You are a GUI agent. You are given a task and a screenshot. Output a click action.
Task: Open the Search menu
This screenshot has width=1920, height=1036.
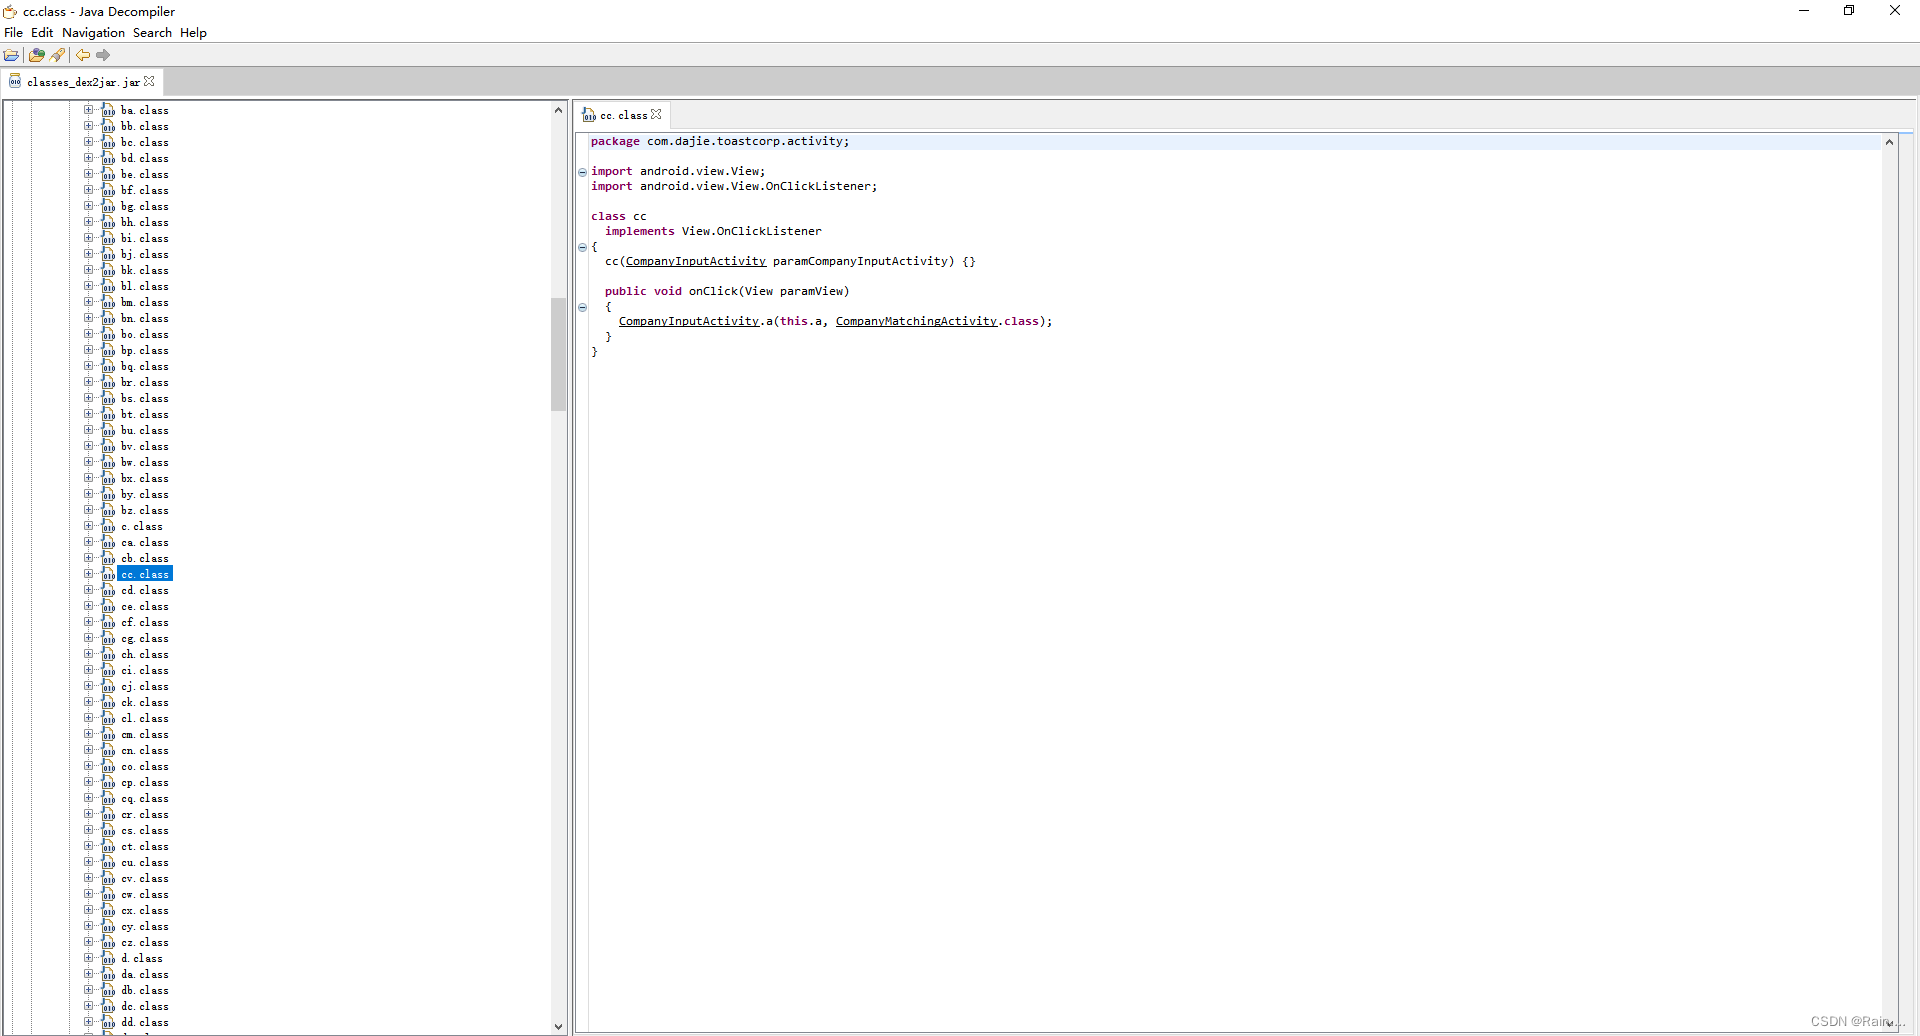[x=152, y=33]
